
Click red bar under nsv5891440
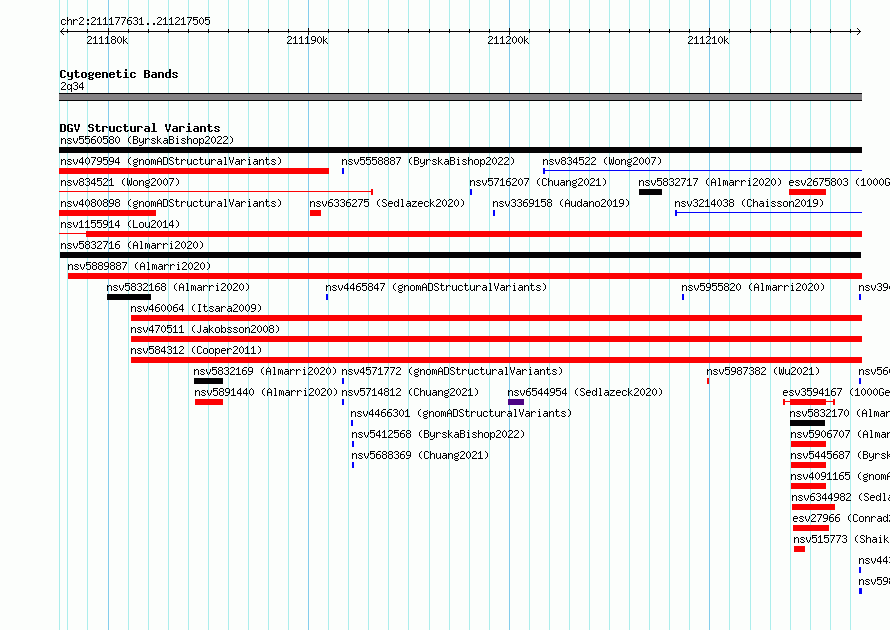pos(209,402)
